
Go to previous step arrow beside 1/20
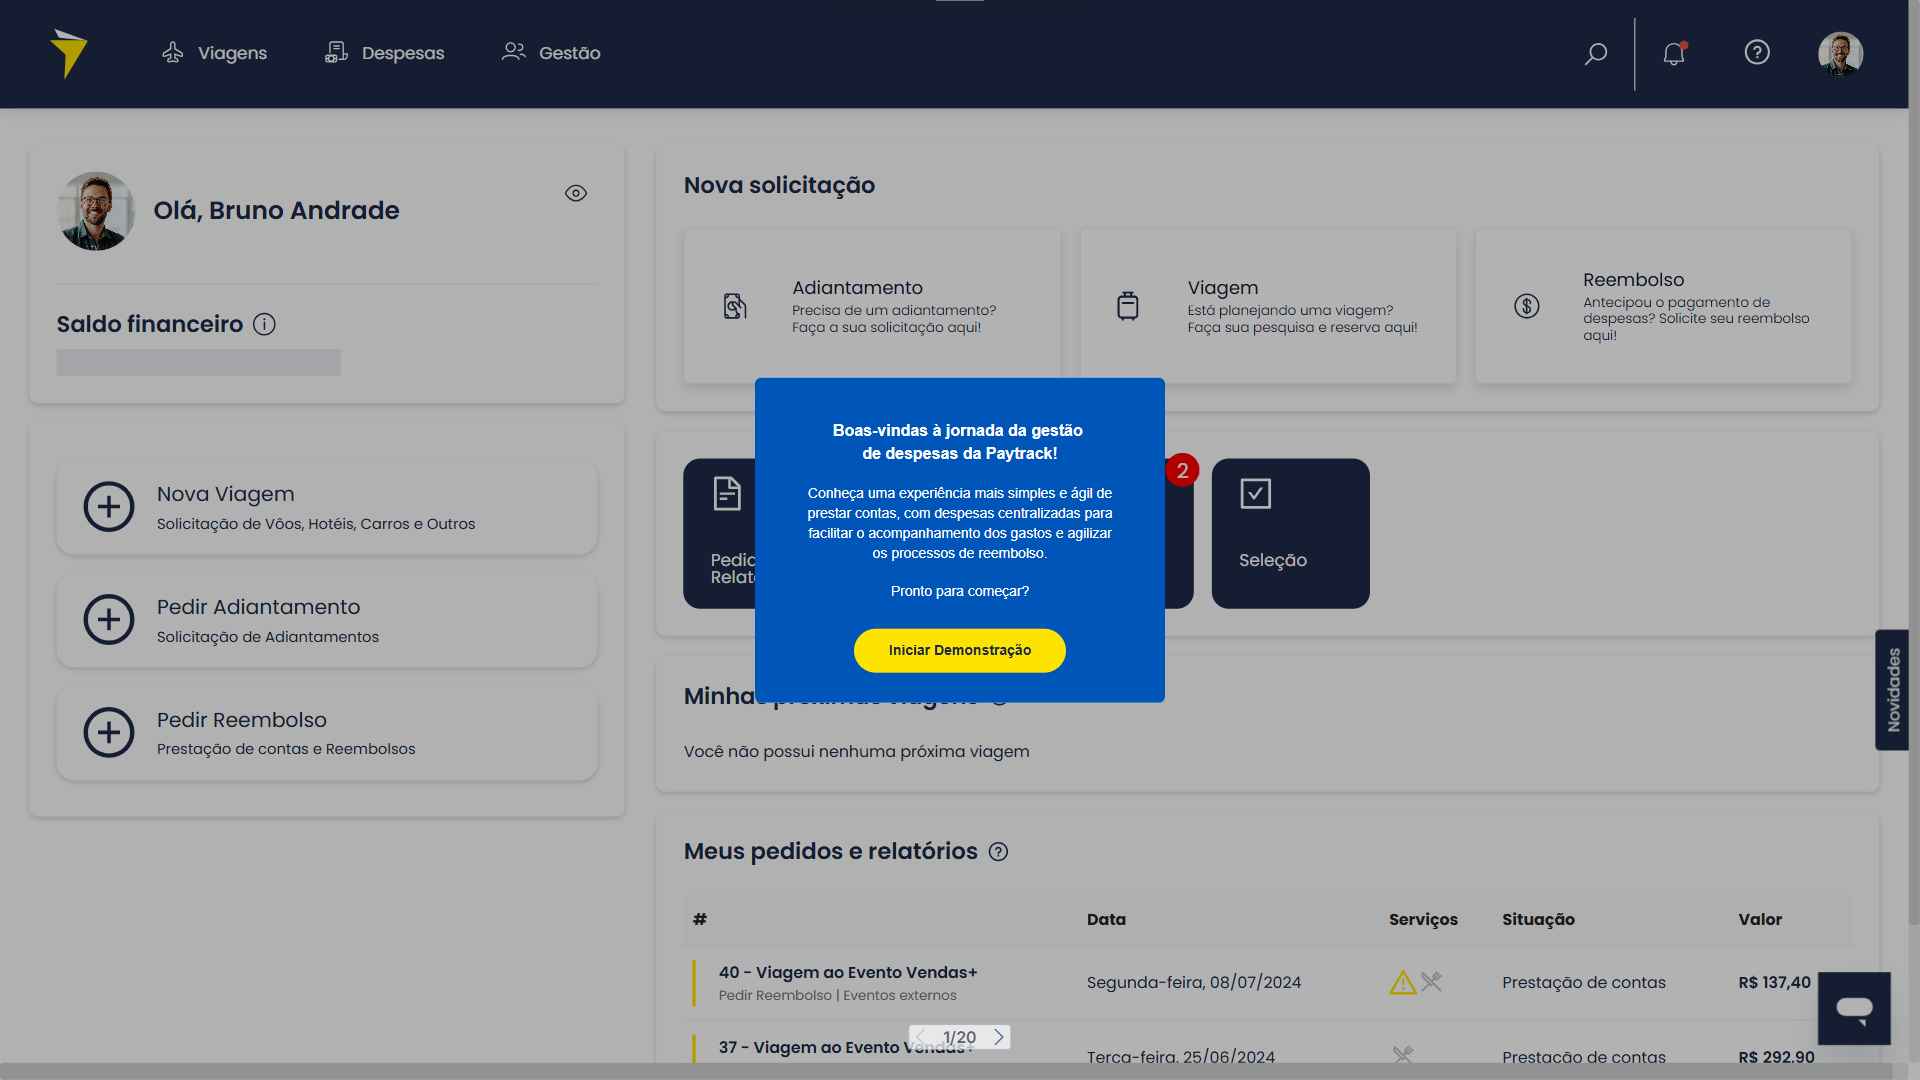(x=921, y=1037)
